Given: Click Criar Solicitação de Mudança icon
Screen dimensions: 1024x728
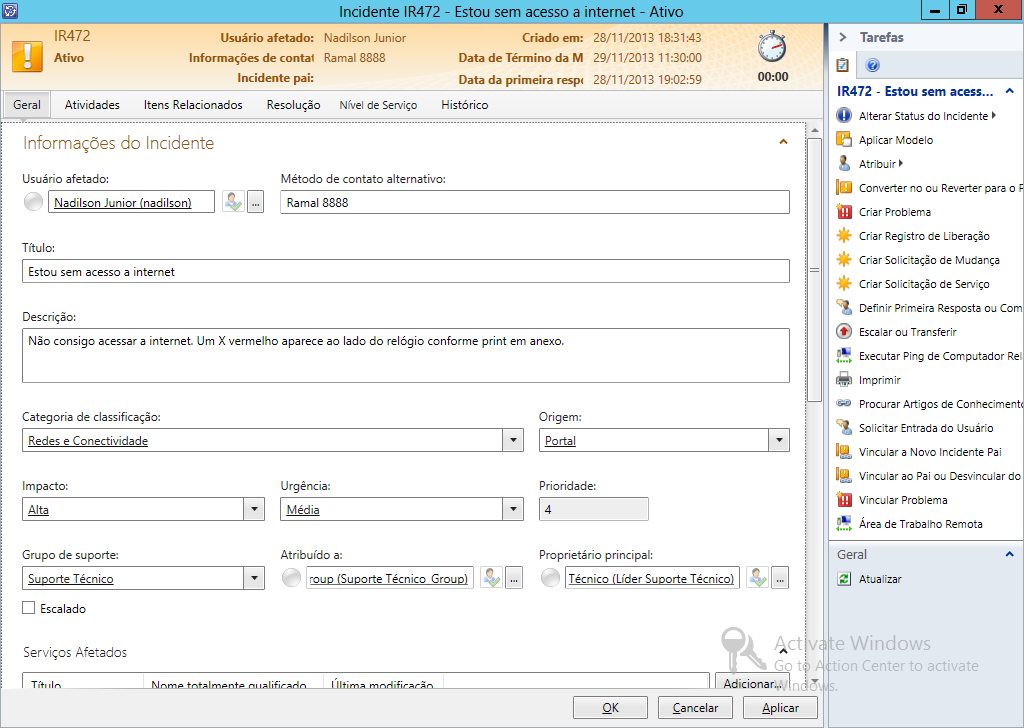Looking at the screenshot, I should [x=844, y=260].
